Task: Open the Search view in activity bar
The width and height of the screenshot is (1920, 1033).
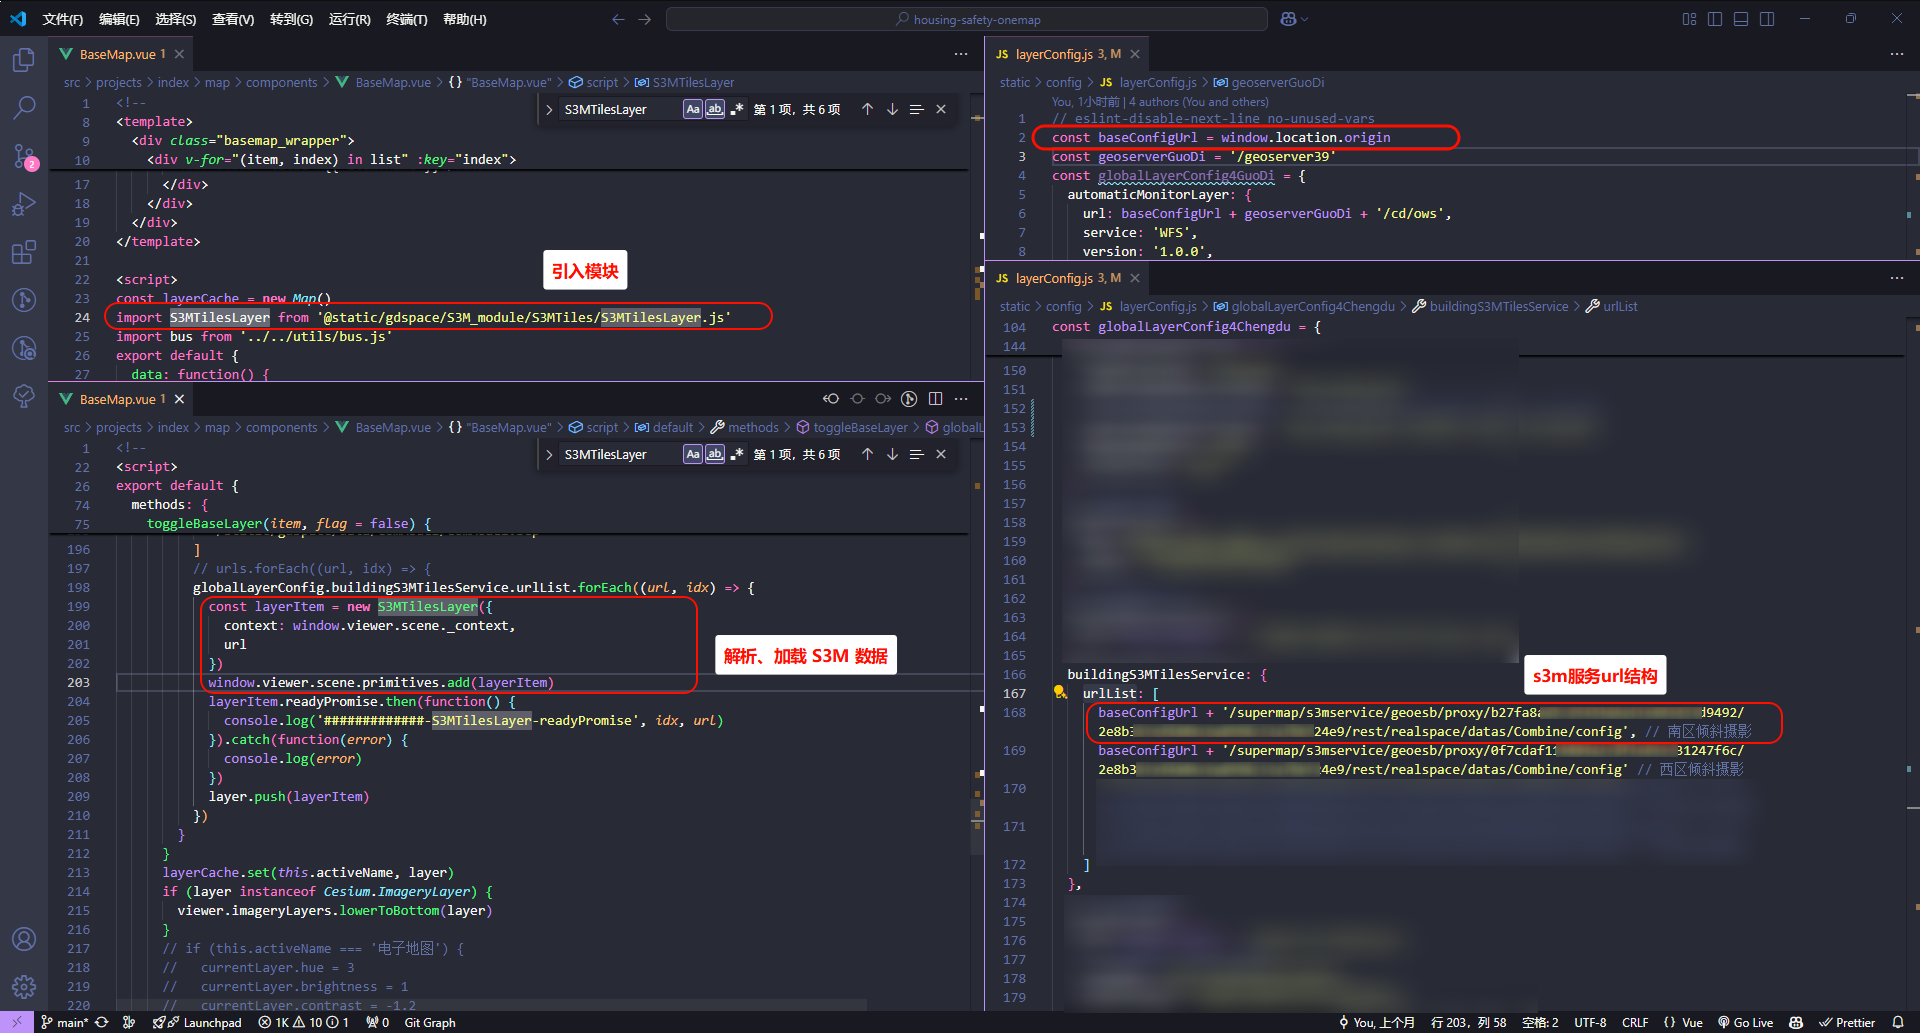Action: [24, 108]
